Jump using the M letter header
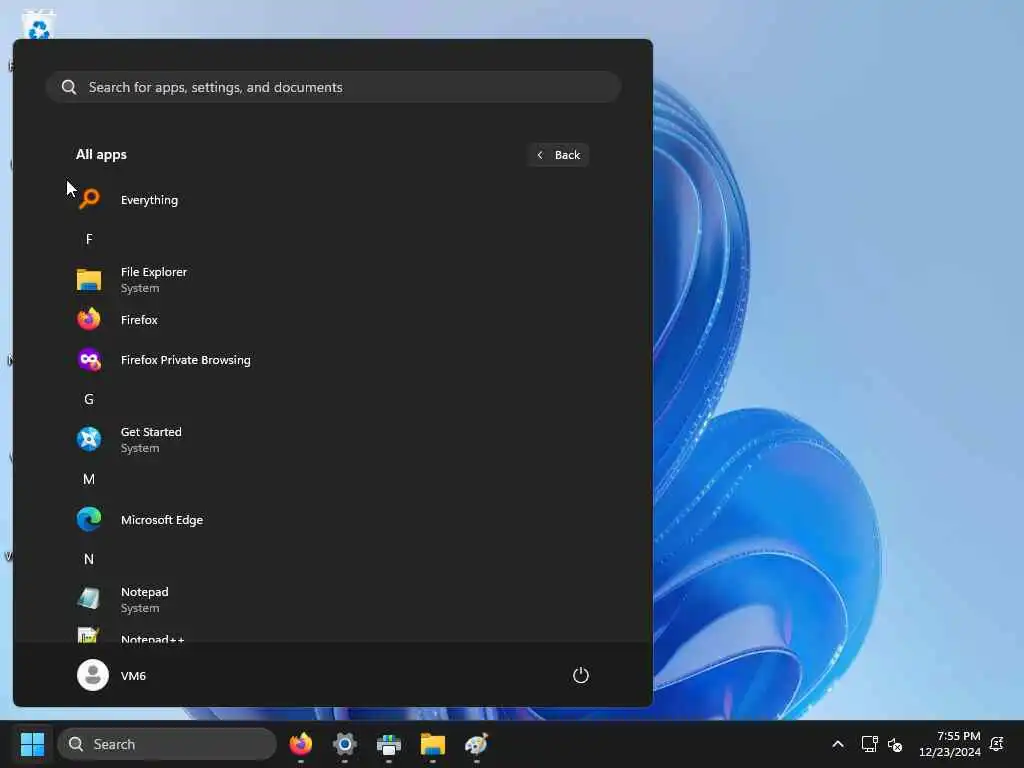1024x768 pixels. click(89, 479)
